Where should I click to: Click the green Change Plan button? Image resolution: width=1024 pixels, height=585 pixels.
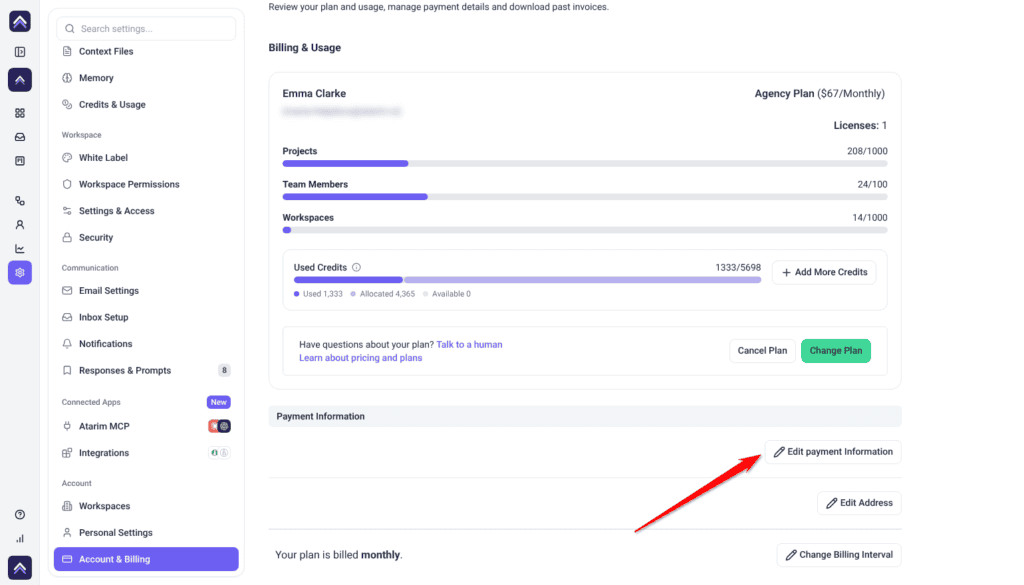[x=836, y=351]
